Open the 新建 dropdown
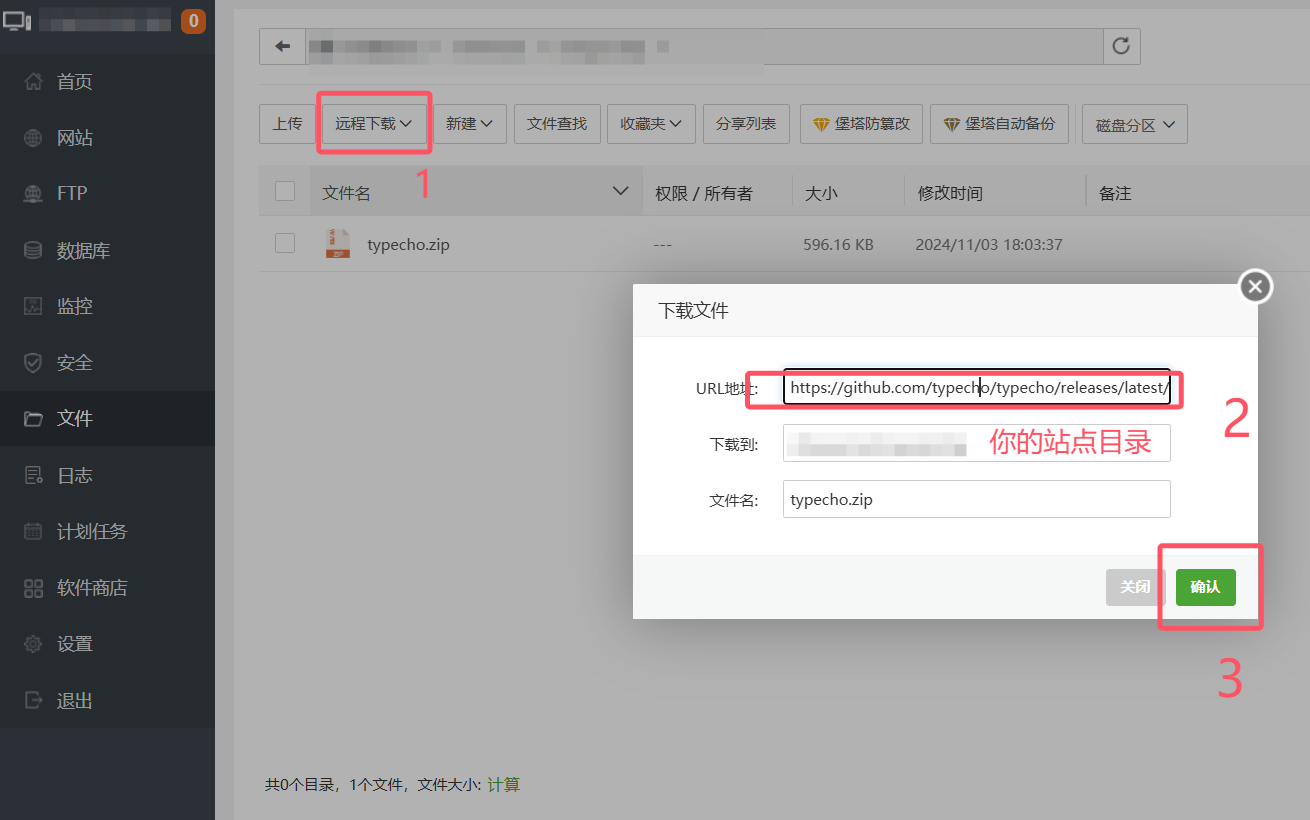This screenshot has width=1310, height=820. pos(470,124)
